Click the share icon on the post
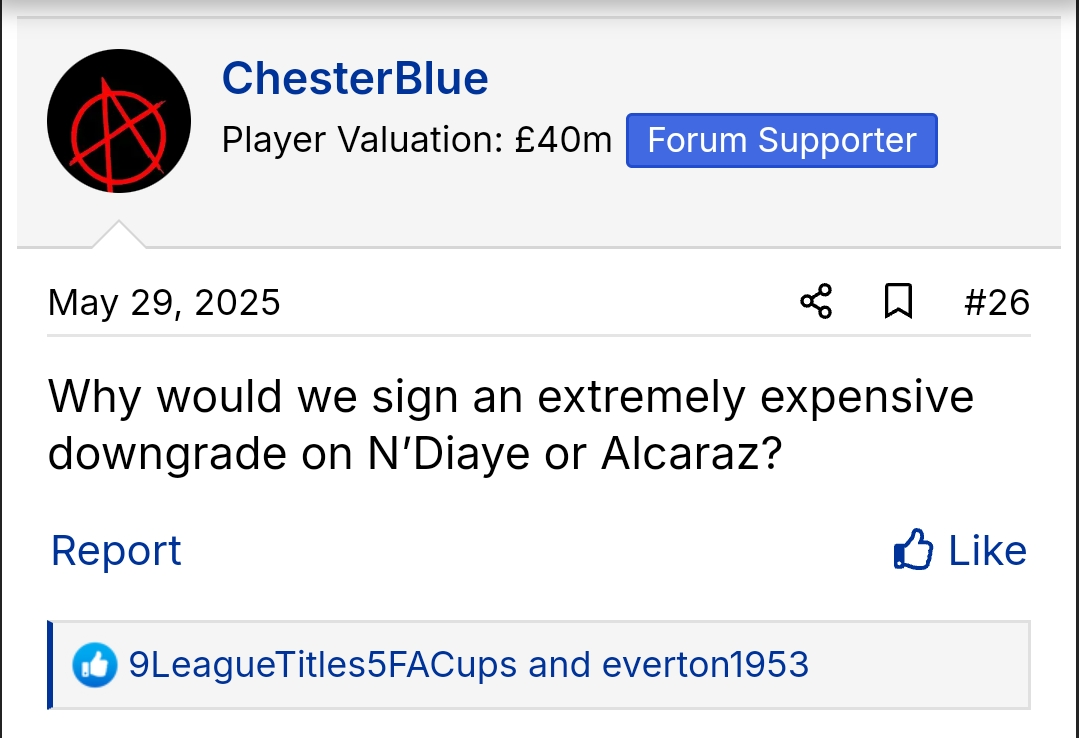The image size is (1079, 738). coord(816,301)
